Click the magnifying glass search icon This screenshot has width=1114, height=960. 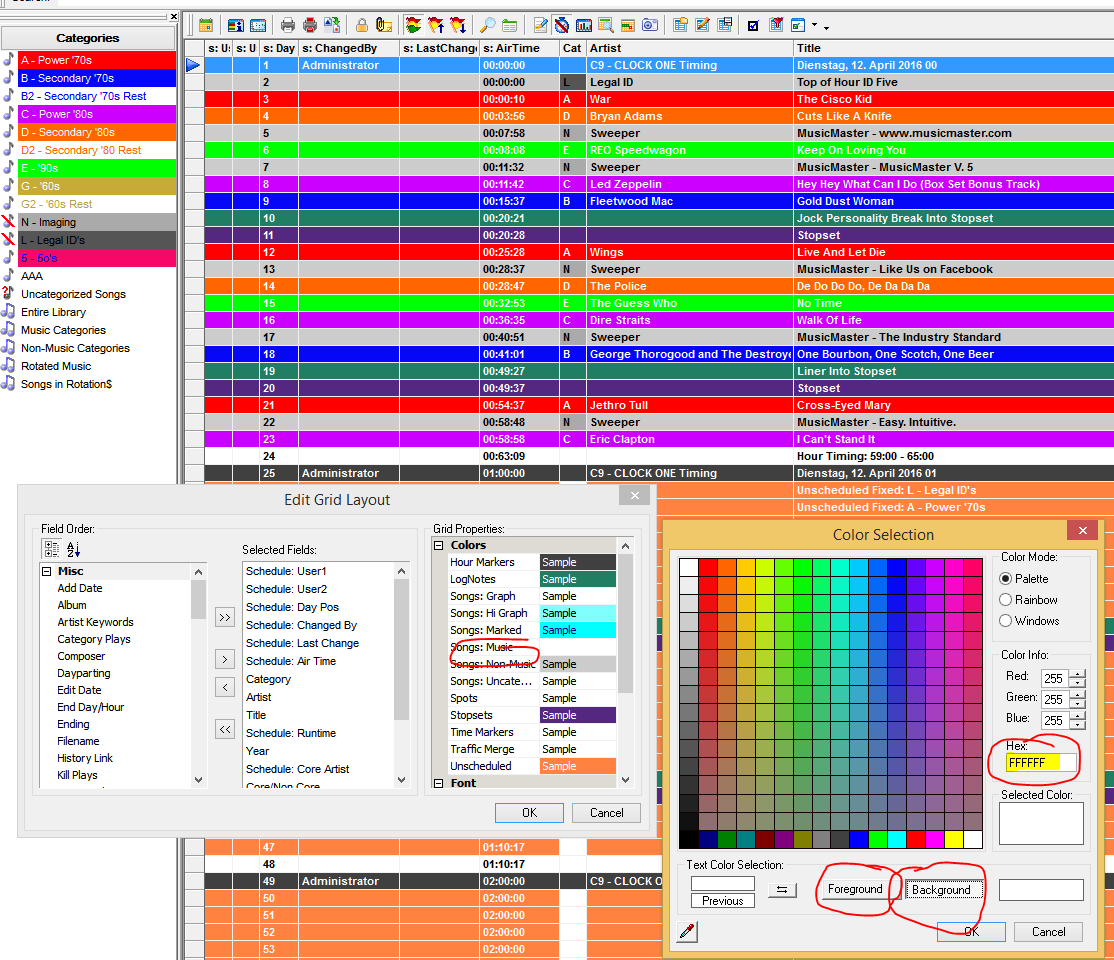pyautogui.click(x=487, y=26)
